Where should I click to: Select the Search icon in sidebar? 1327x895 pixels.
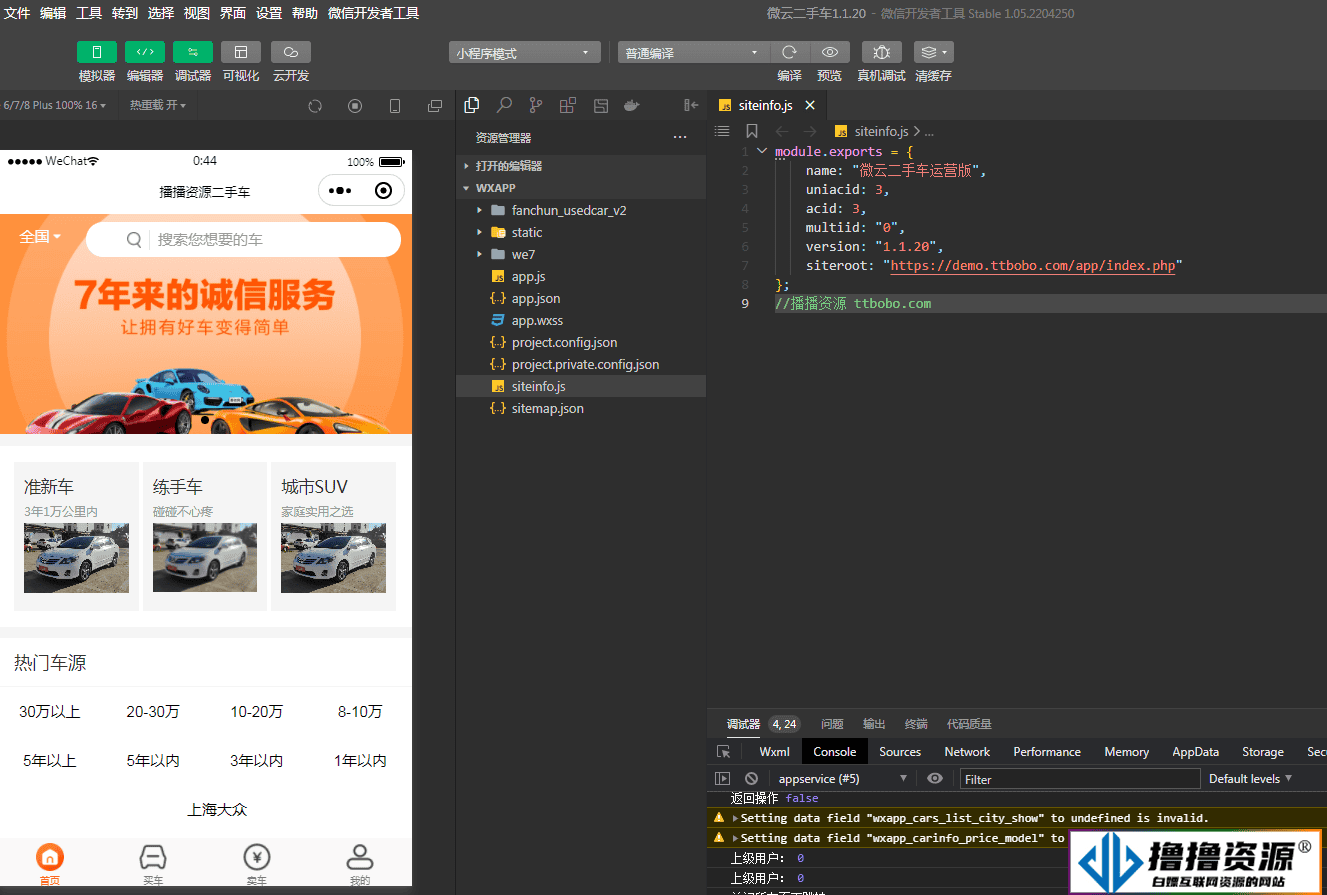pos(504,105)
